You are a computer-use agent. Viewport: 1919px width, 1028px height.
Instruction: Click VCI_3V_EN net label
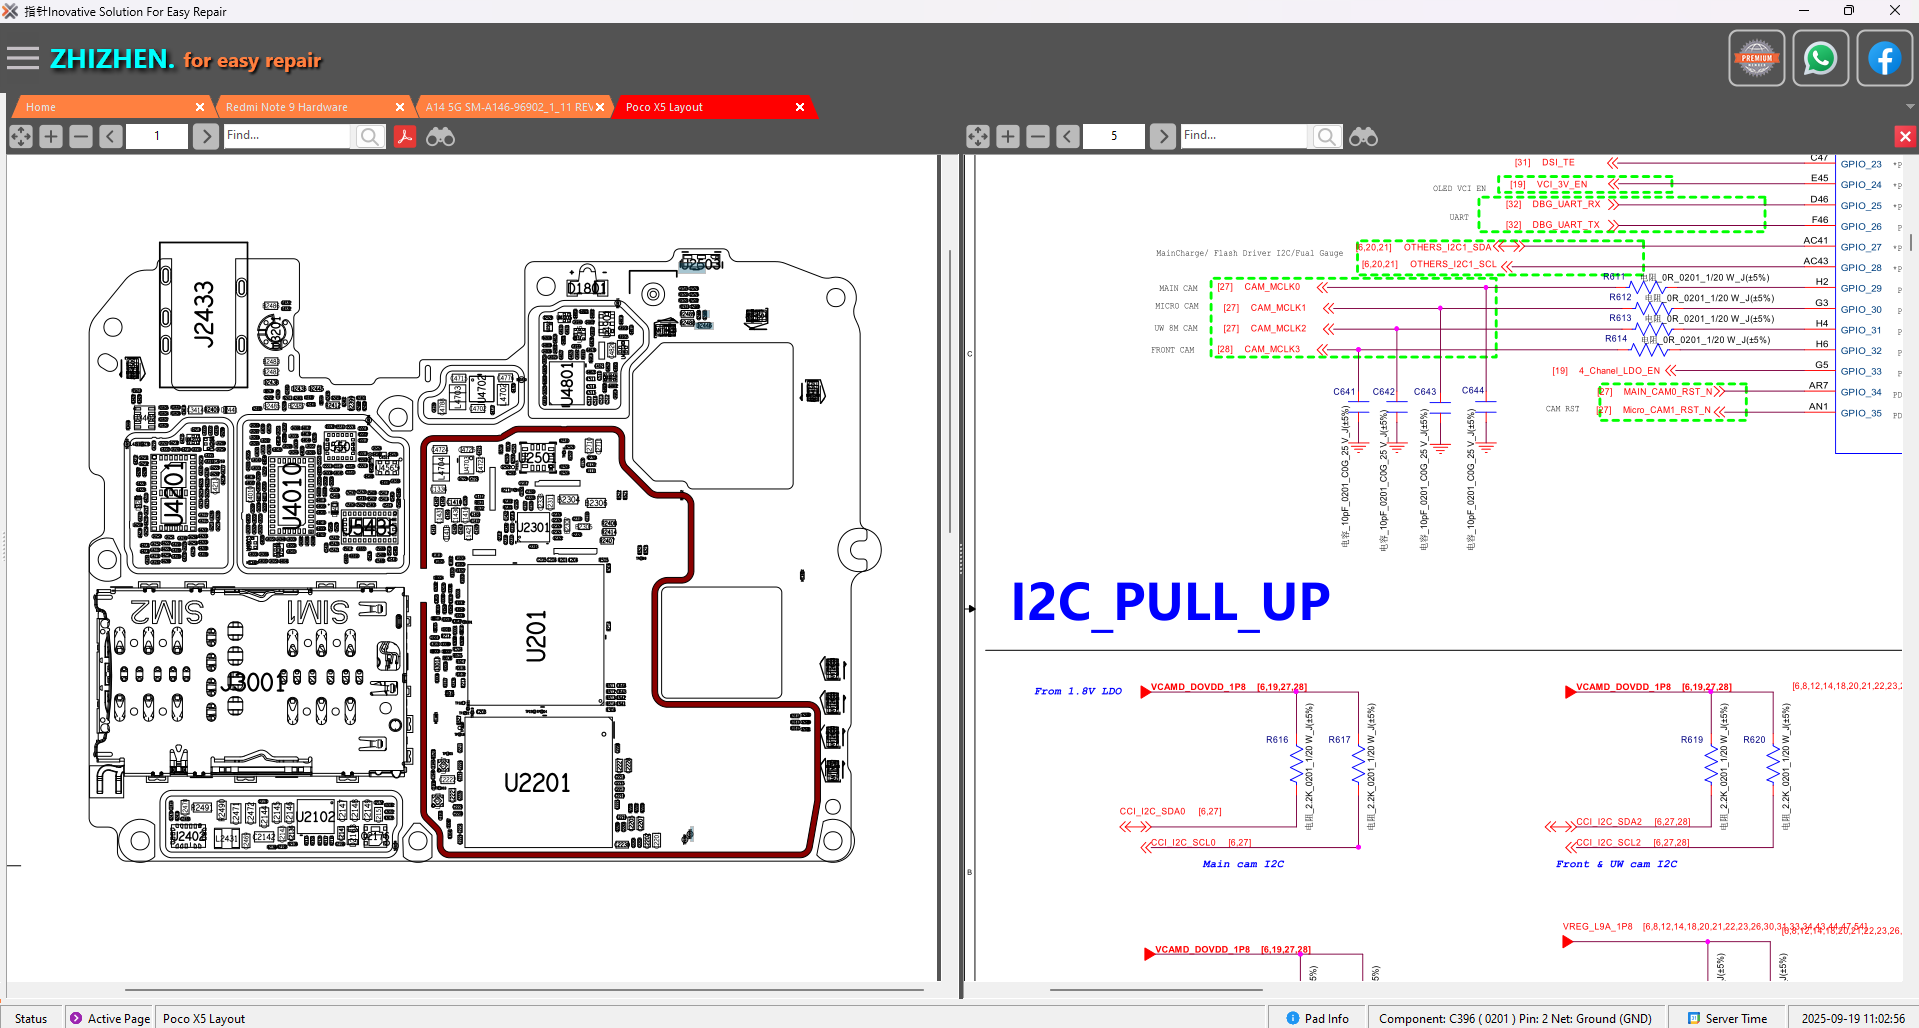click(x=1562, y=184)
